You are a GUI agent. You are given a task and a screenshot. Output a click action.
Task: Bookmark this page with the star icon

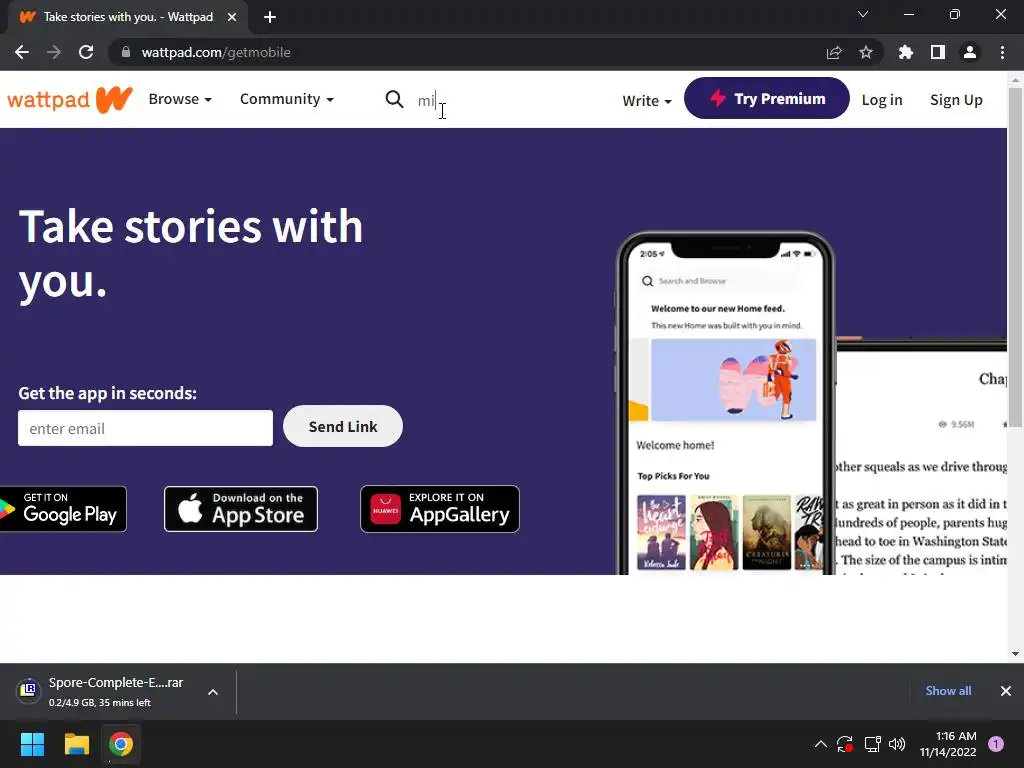pos(866,52)
